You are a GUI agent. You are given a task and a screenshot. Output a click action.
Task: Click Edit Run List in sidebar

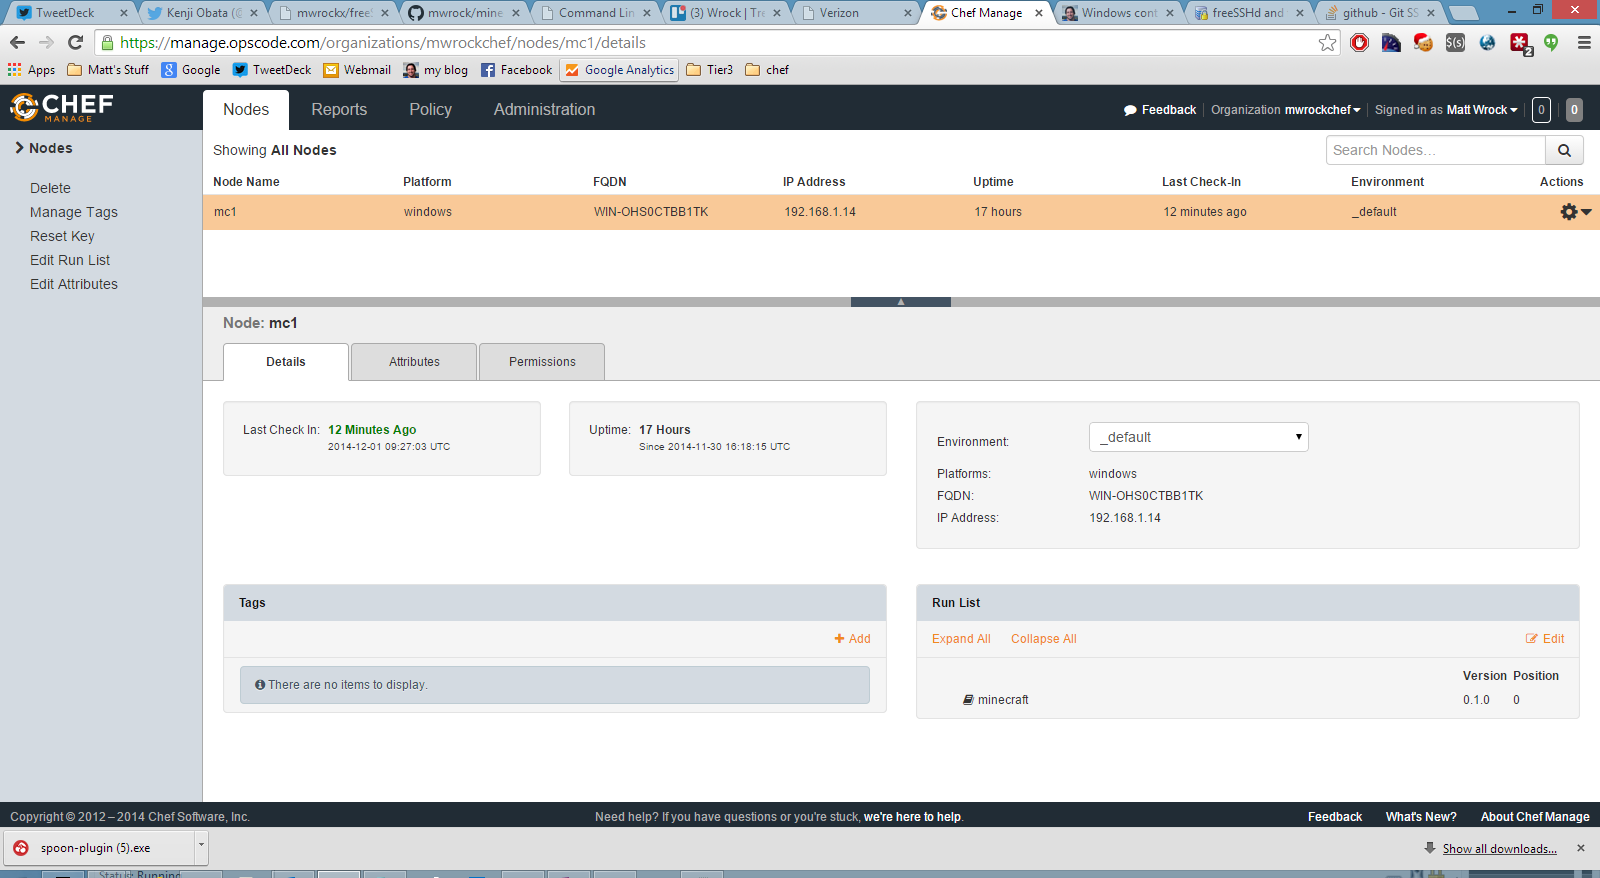click(x=70, y=260)
